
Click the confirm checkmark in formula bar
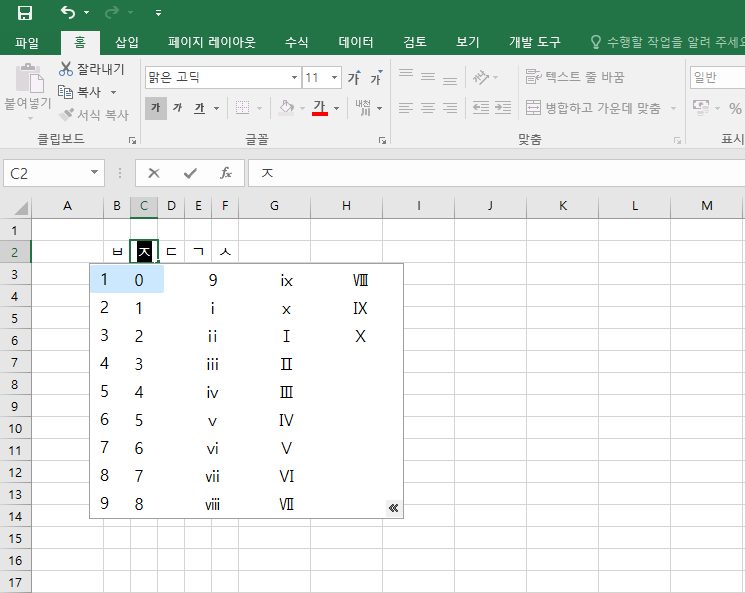tap(190, 173)
